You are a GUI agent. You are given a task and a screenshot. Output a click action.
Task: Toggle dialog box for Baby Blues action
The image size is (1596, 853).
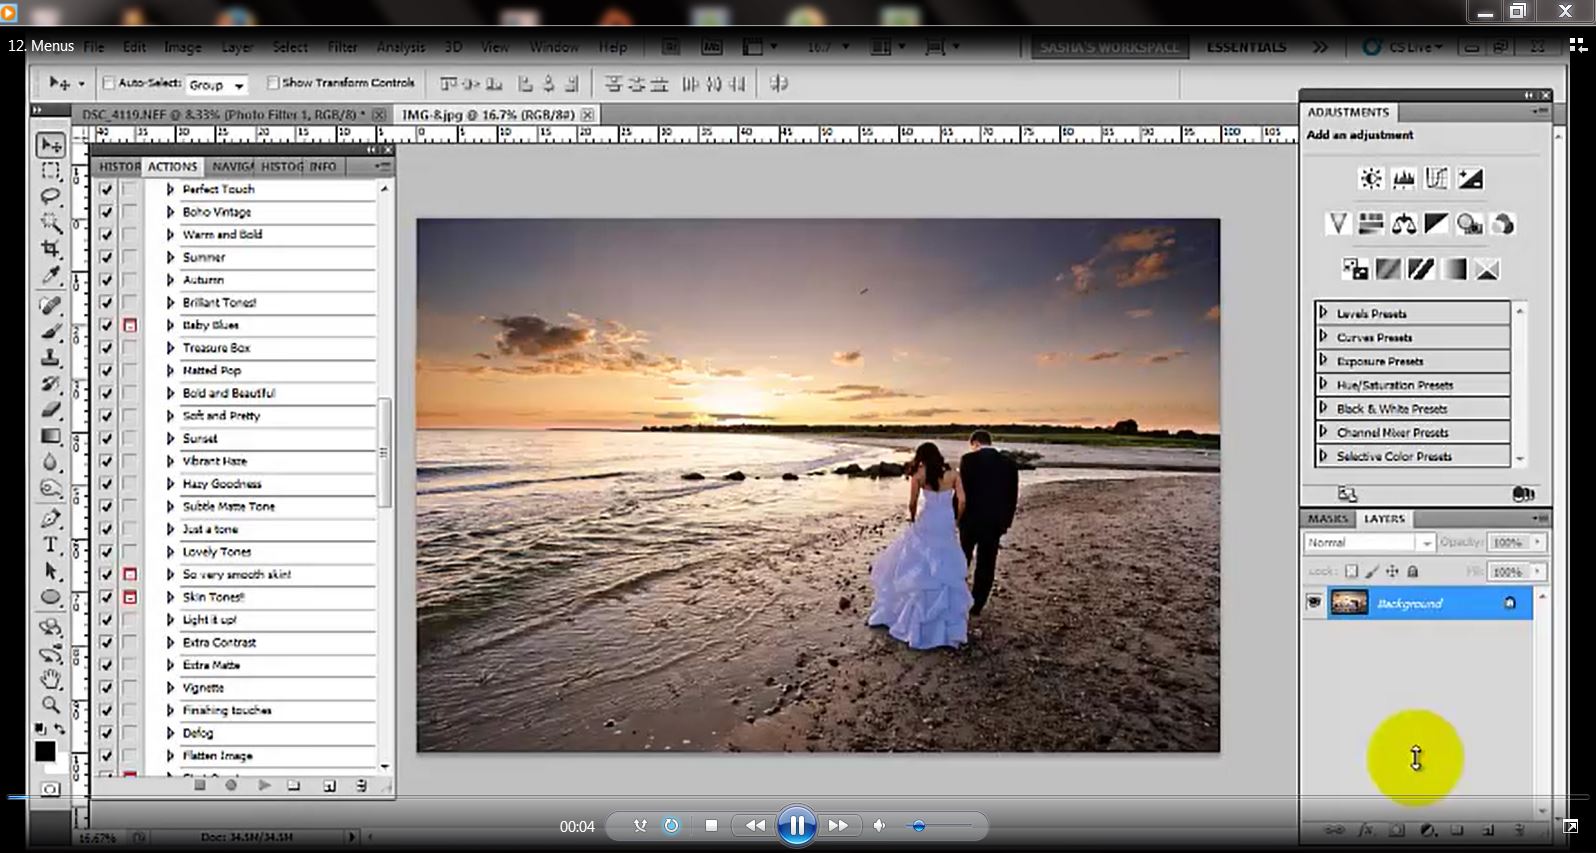coord(130,325)
